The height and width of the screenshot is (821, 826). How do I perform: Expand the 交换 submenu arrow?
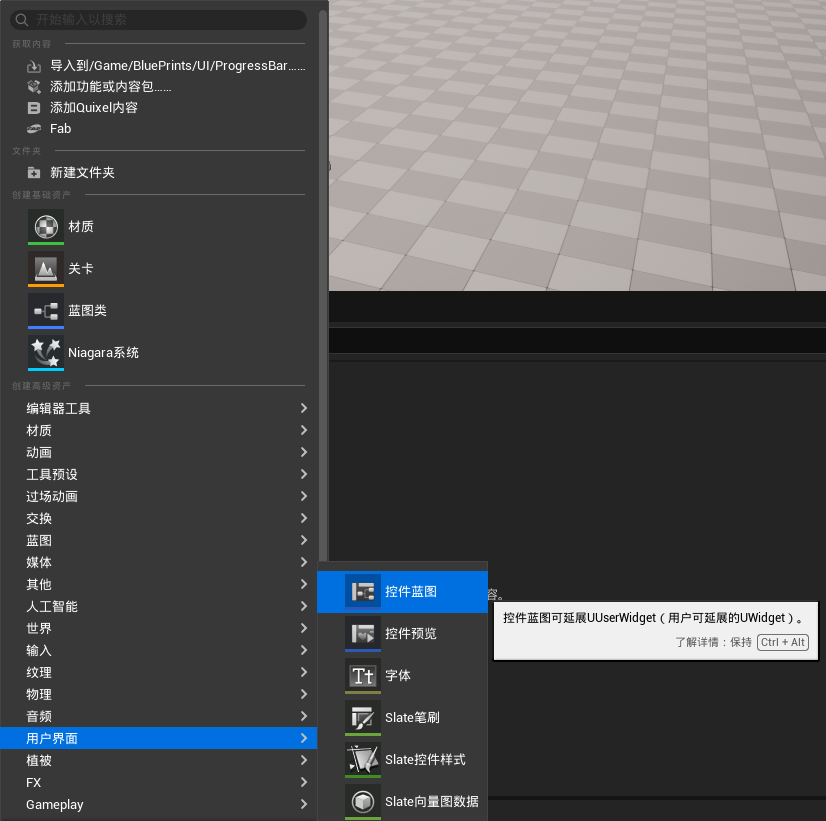coord(303,518)
